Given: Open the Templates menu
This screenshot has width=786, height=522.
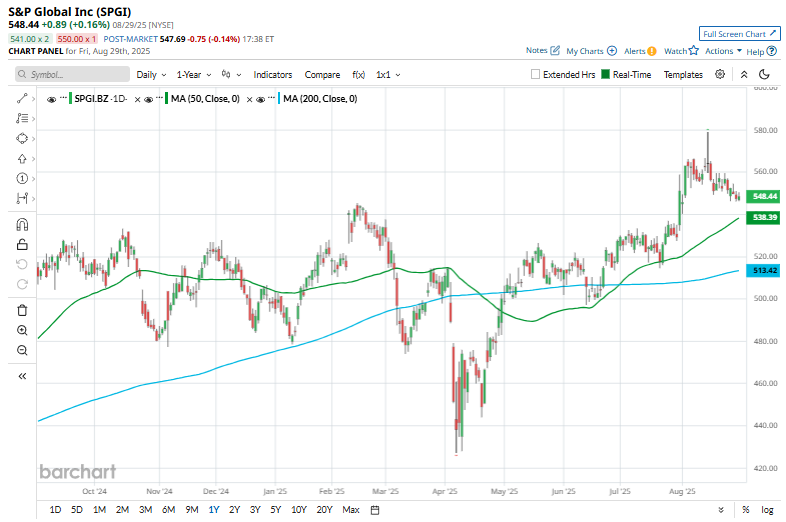Looking at the screenshot, I should point(683,74).
